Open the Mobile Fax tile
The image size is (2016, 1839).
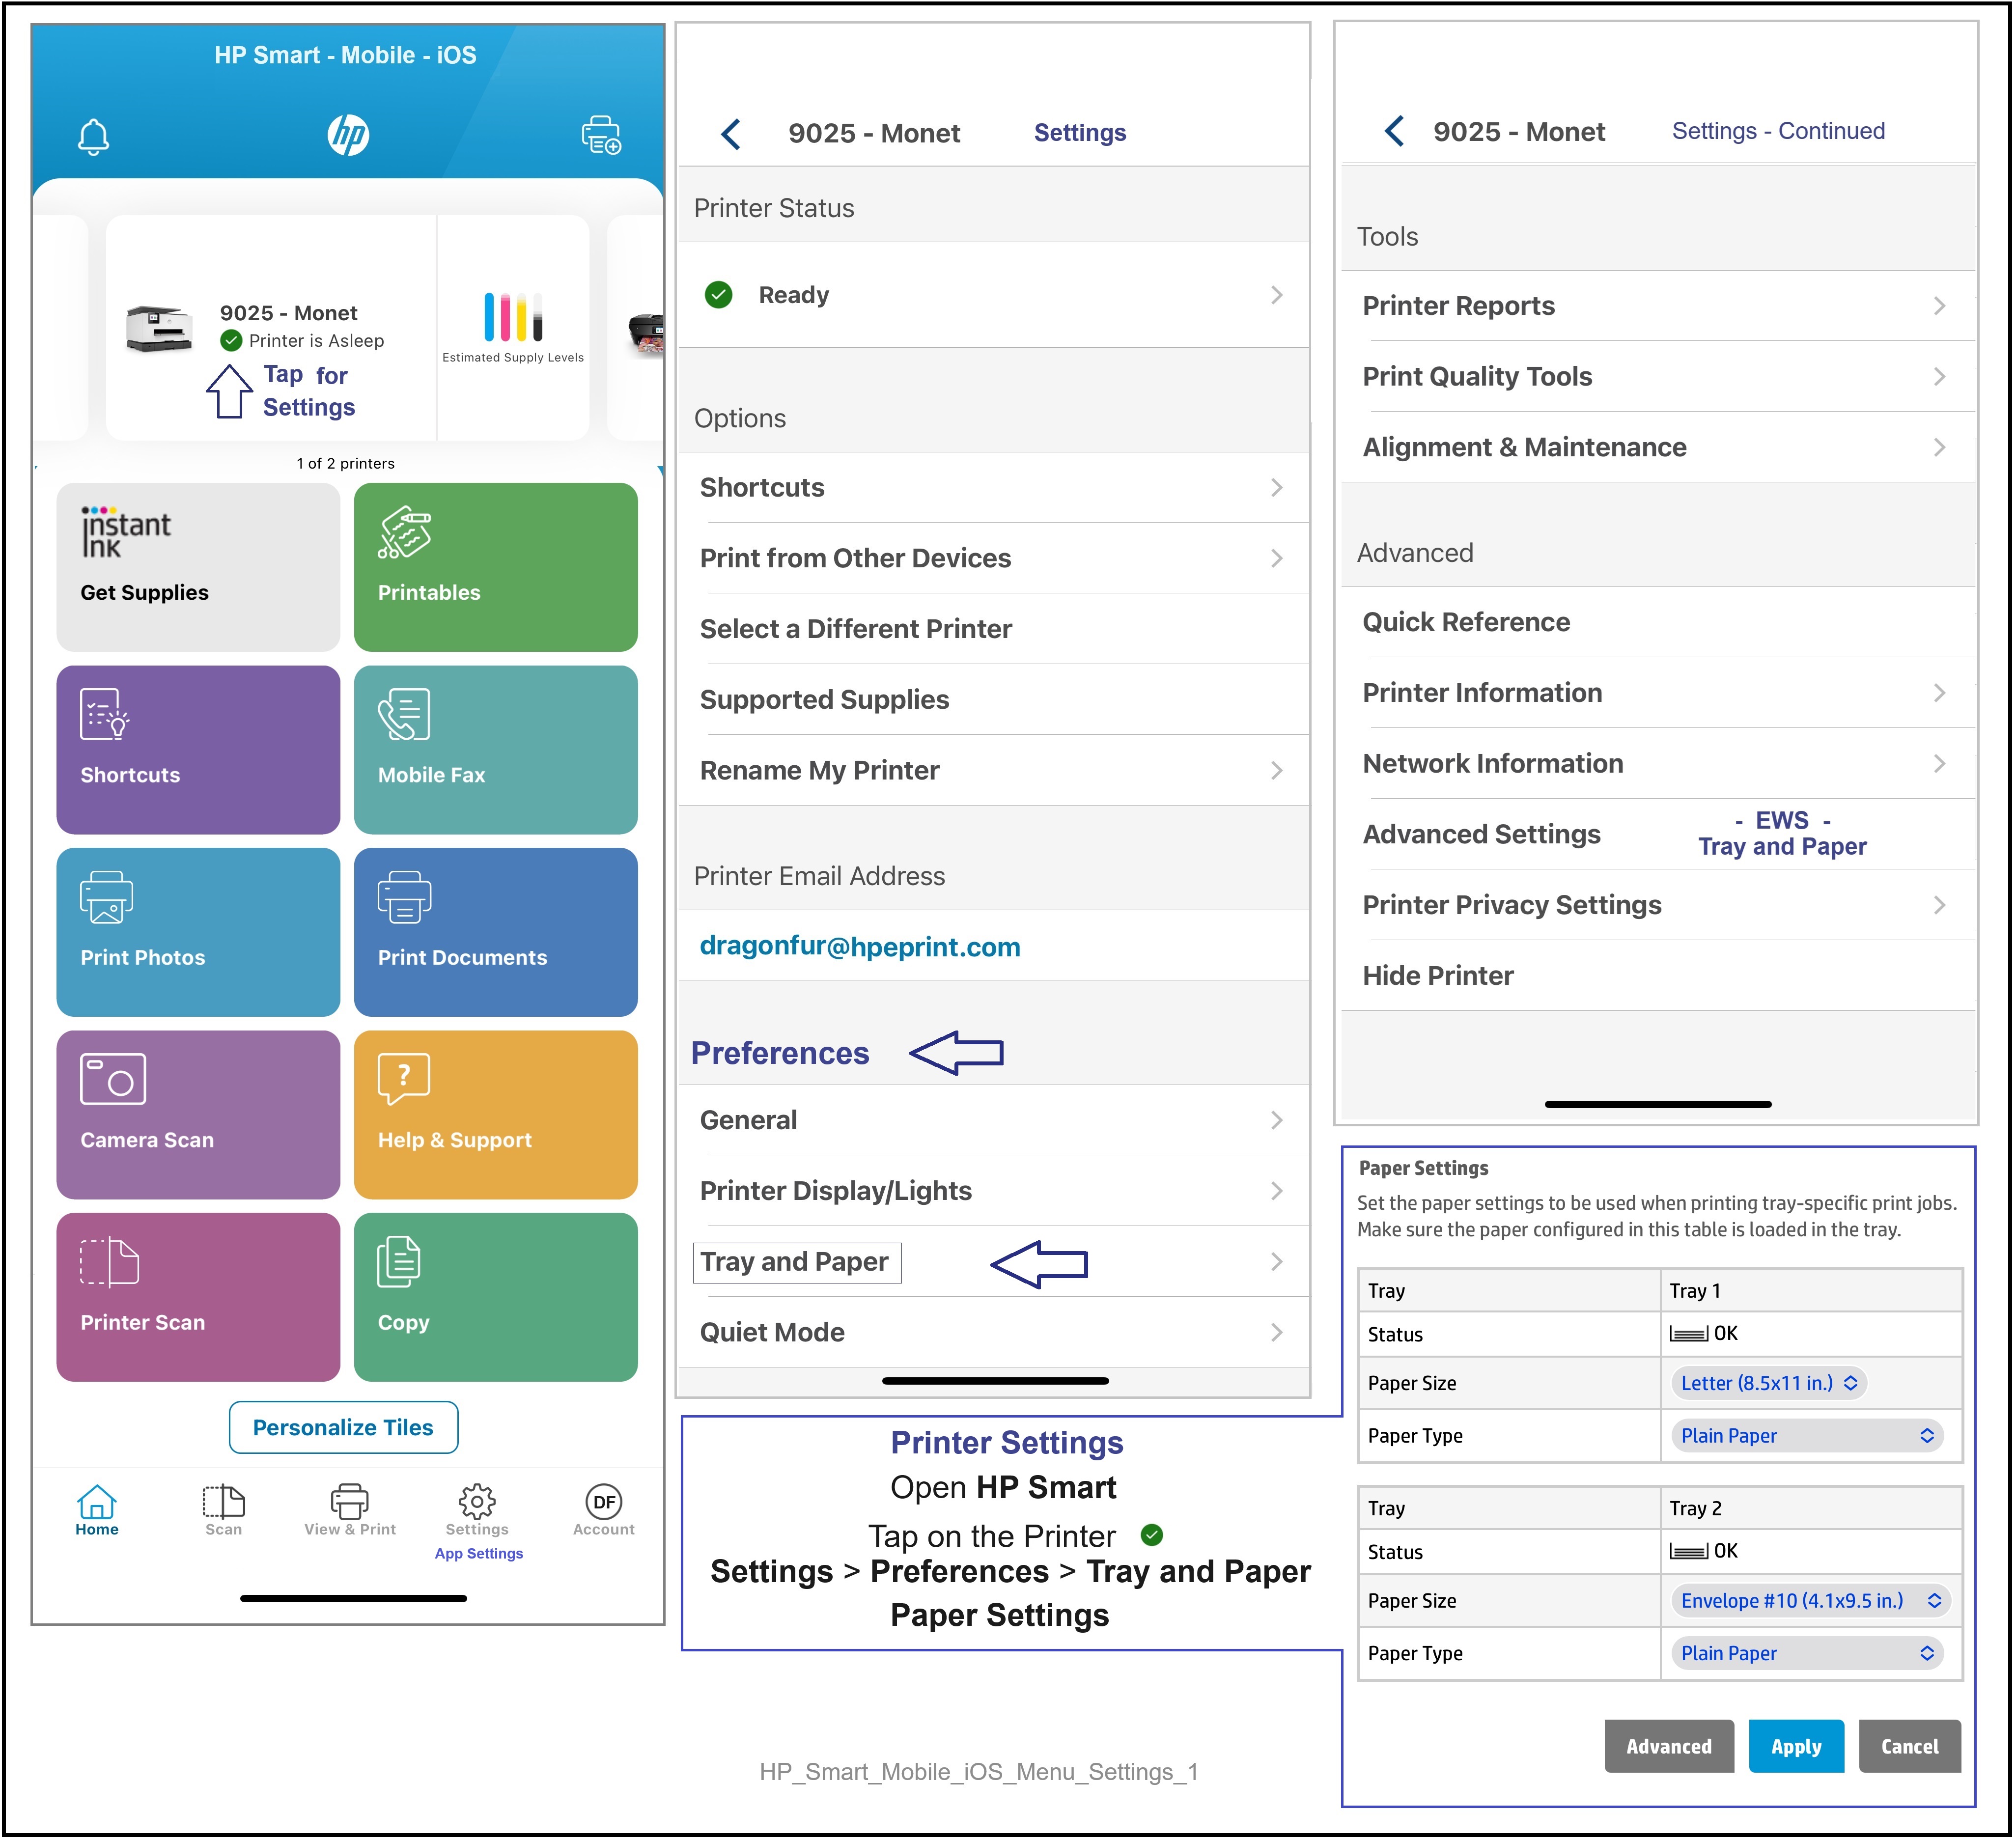coord(496,750)
